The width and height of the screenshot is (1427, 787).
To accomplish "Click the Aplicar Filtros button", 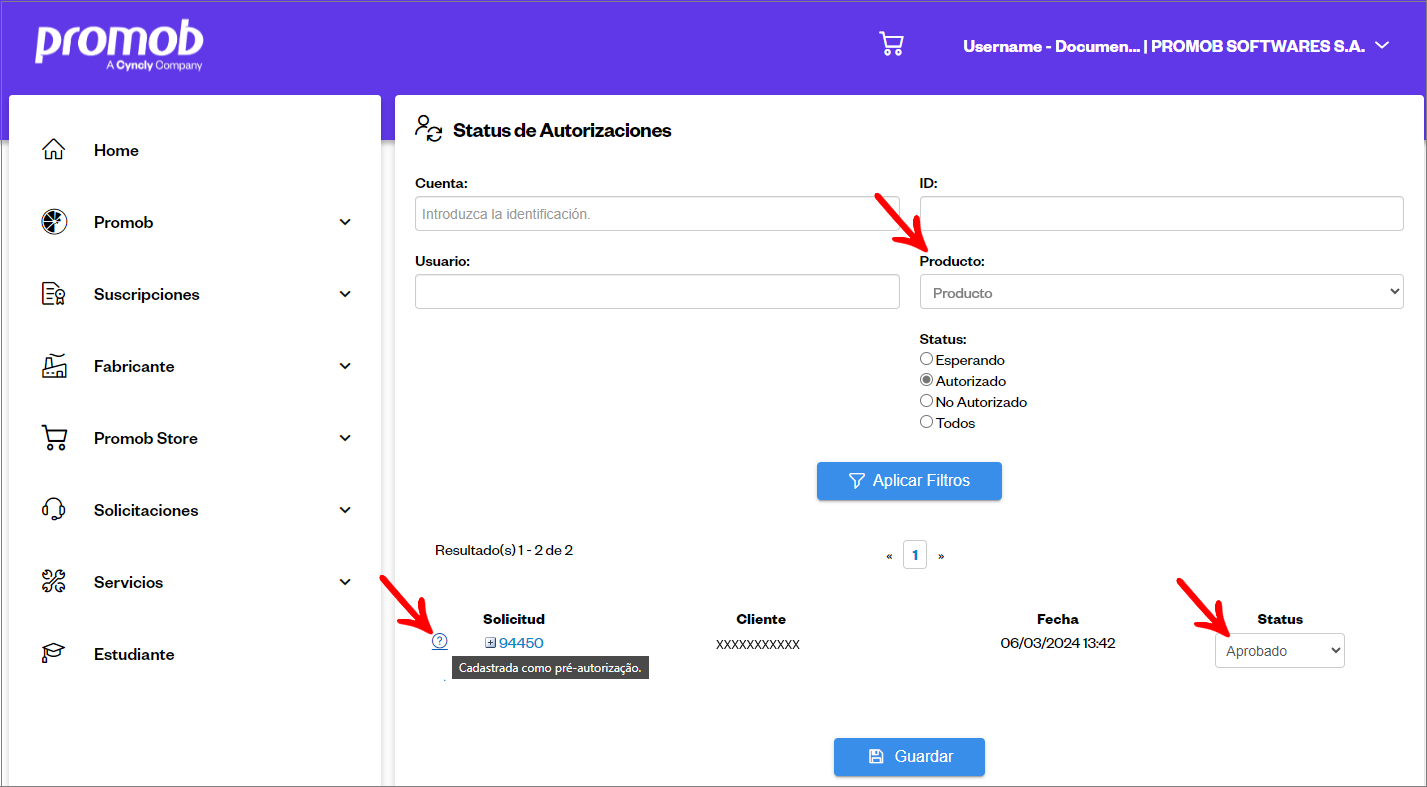I will tap(909, 480).
